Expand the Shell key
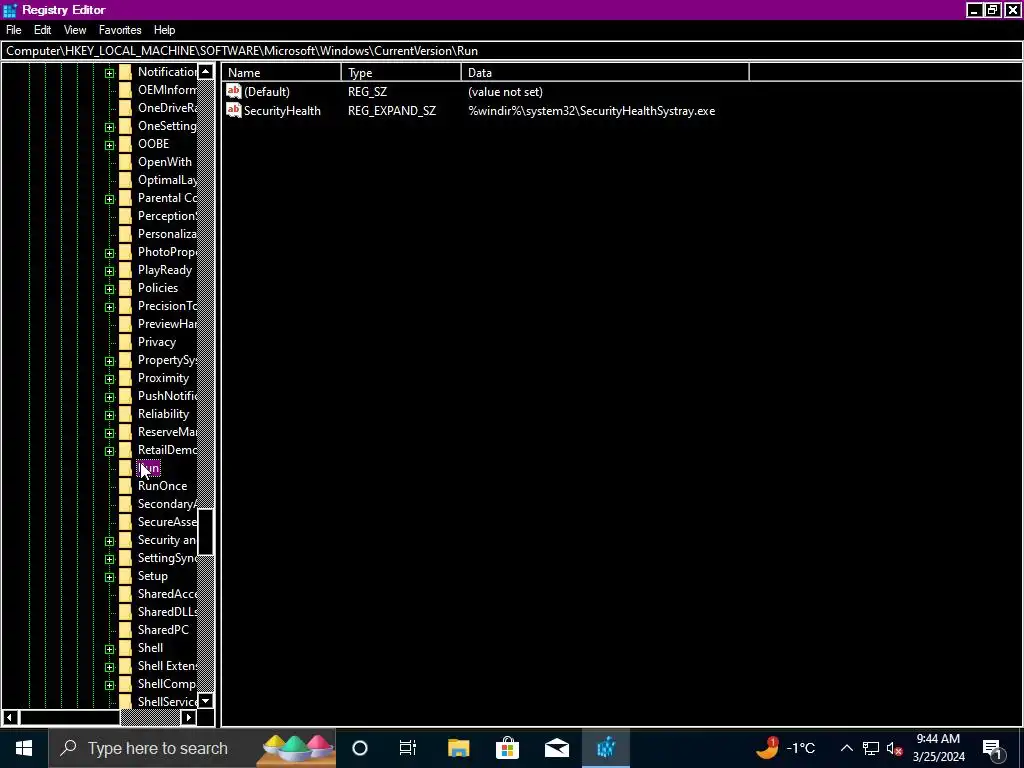 tap(110, 648)
